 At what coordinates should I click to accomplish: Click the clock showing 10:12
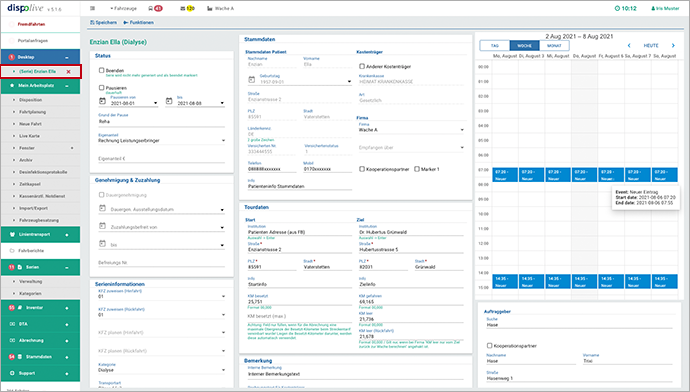(x=625, y=8)
